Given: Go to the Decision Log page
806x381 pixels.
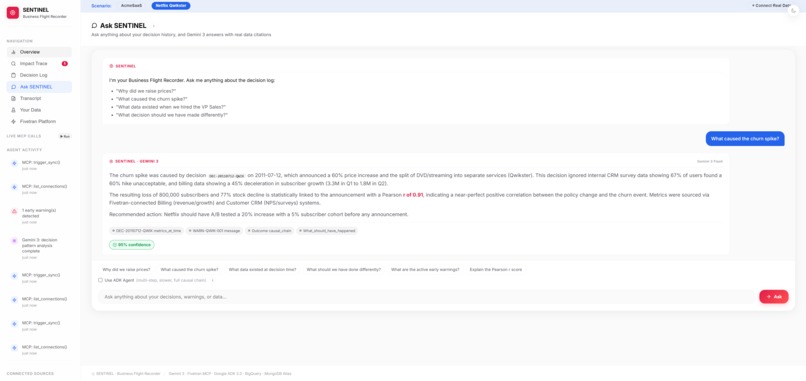Looking at the screenshot, I should (x=39, y=75).
